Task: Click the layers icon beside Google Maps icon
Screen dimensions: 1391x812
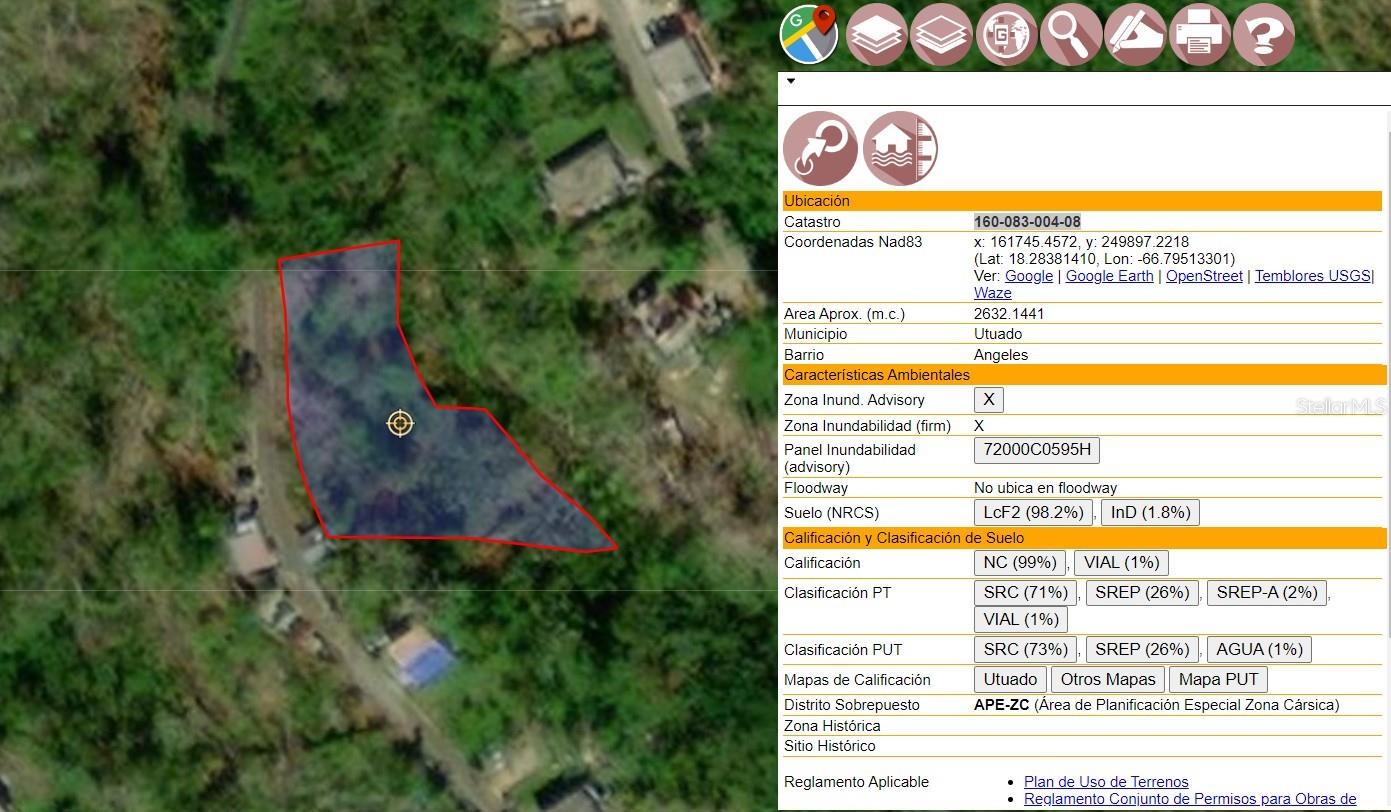Action: (x=877, y=35)
